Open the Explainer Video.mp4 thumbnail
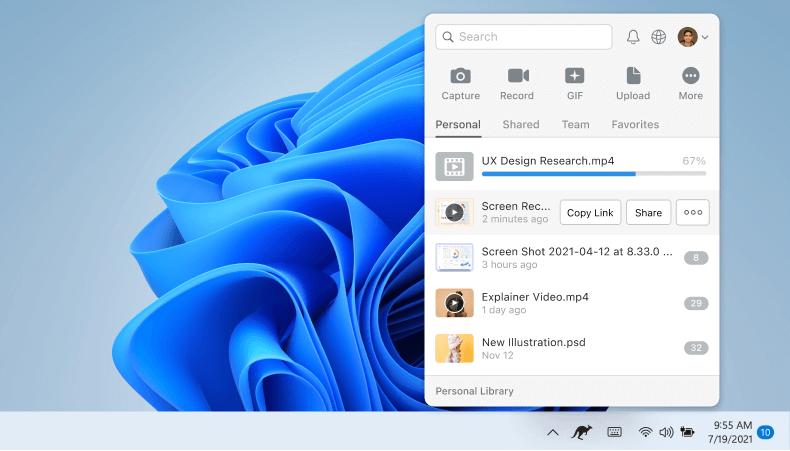The image size is (790, 451). (454, 303)
